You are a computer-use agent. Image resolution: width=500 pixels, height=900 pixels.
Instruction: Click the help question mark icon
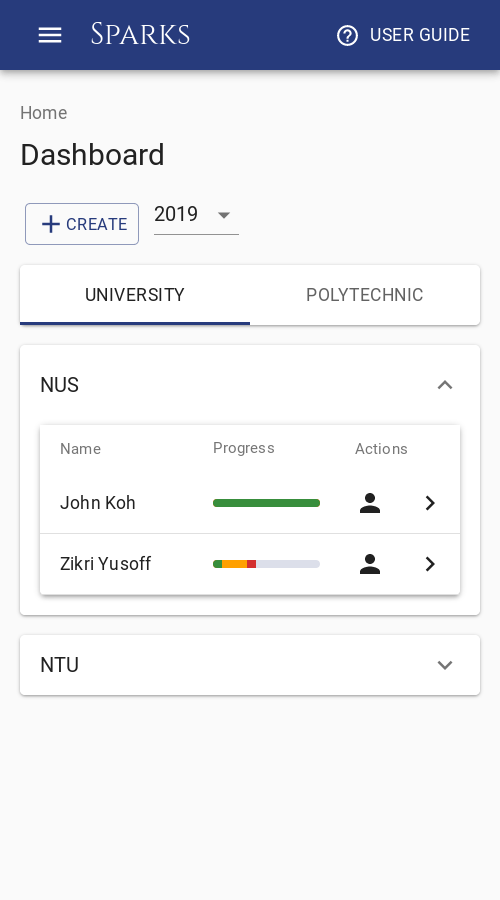[x=347, y=36]
